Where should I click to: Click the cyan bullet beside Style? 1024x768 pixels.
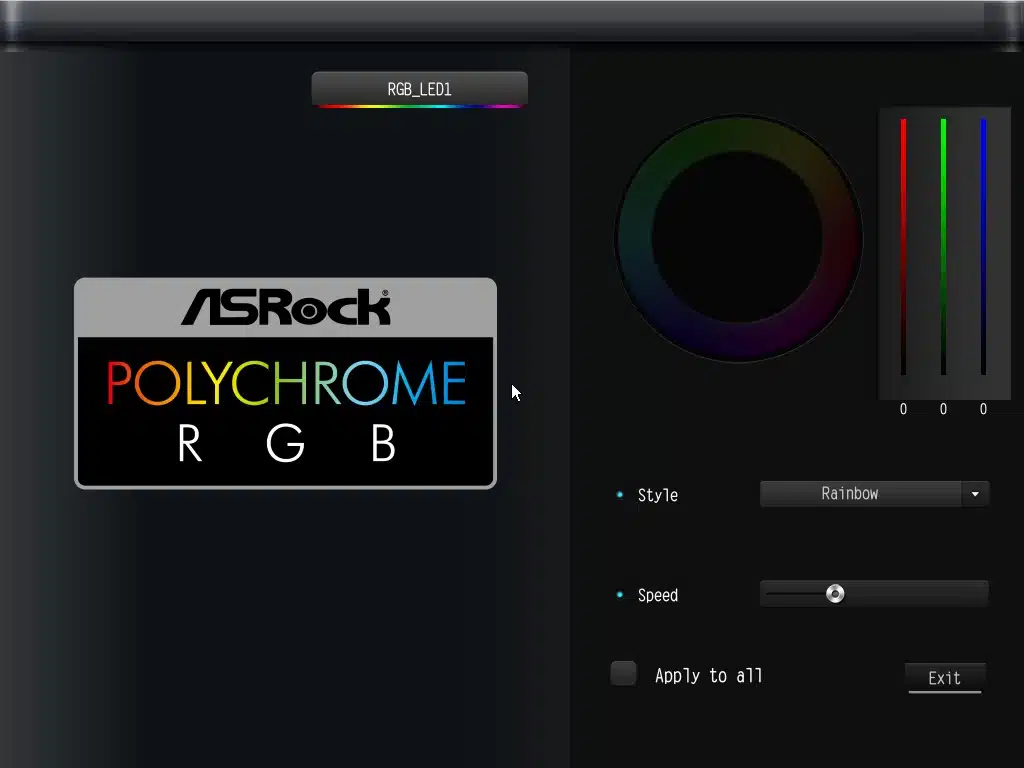pyautogui.click(x=620, y=495)
